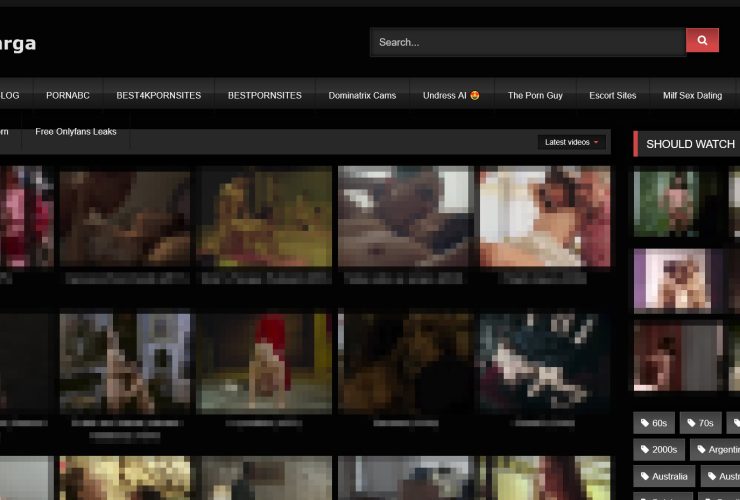Open the Milf Sex Dating link
Viewport: 740px width, 500px height.
click(x=692, y=96)
